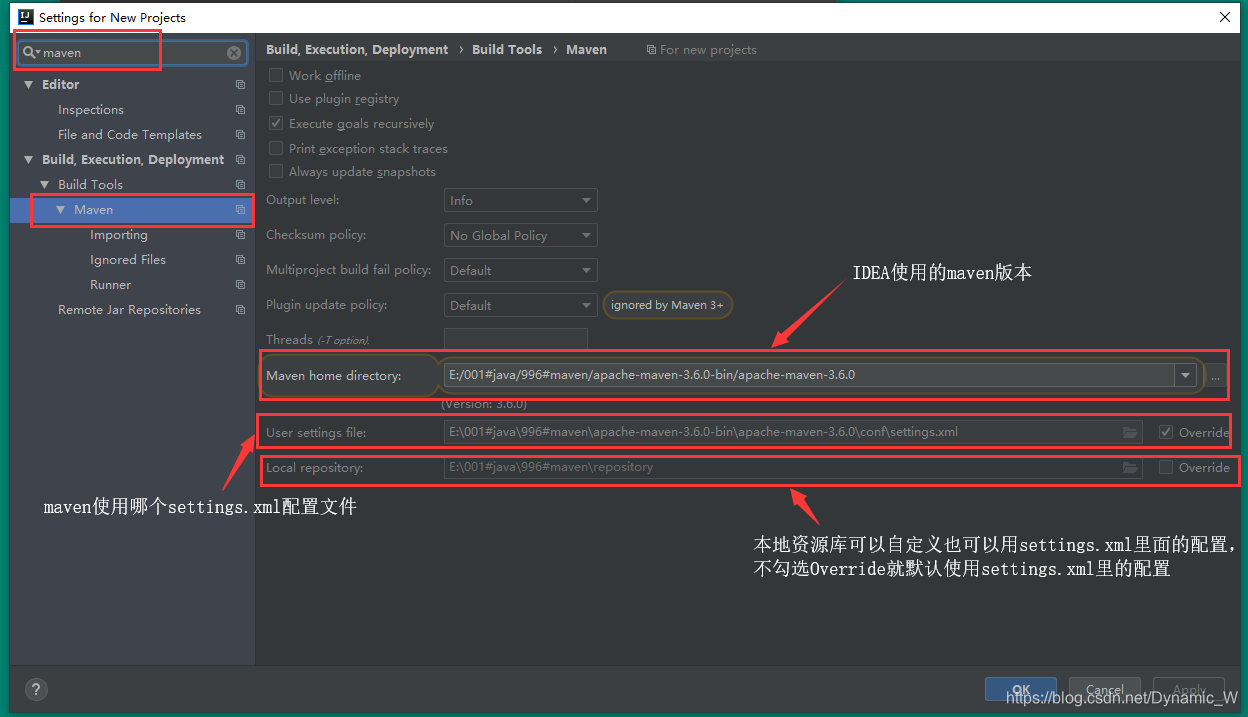1248x717 pixels.
Task: Click project-level icon beside Importing
Action: click(240, 235)
